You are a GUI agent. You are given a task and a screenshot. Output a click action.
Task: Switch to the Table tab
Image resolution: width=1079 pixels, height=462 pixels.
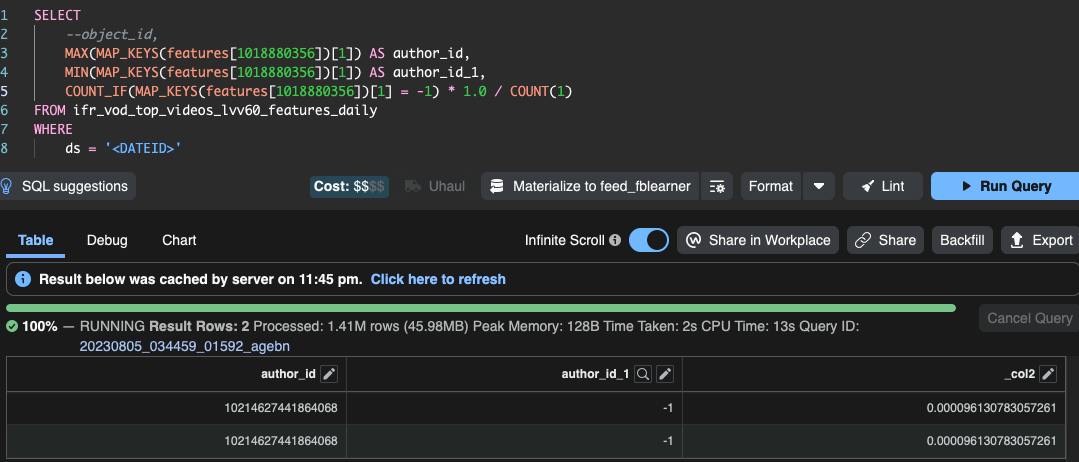[35, 240]
